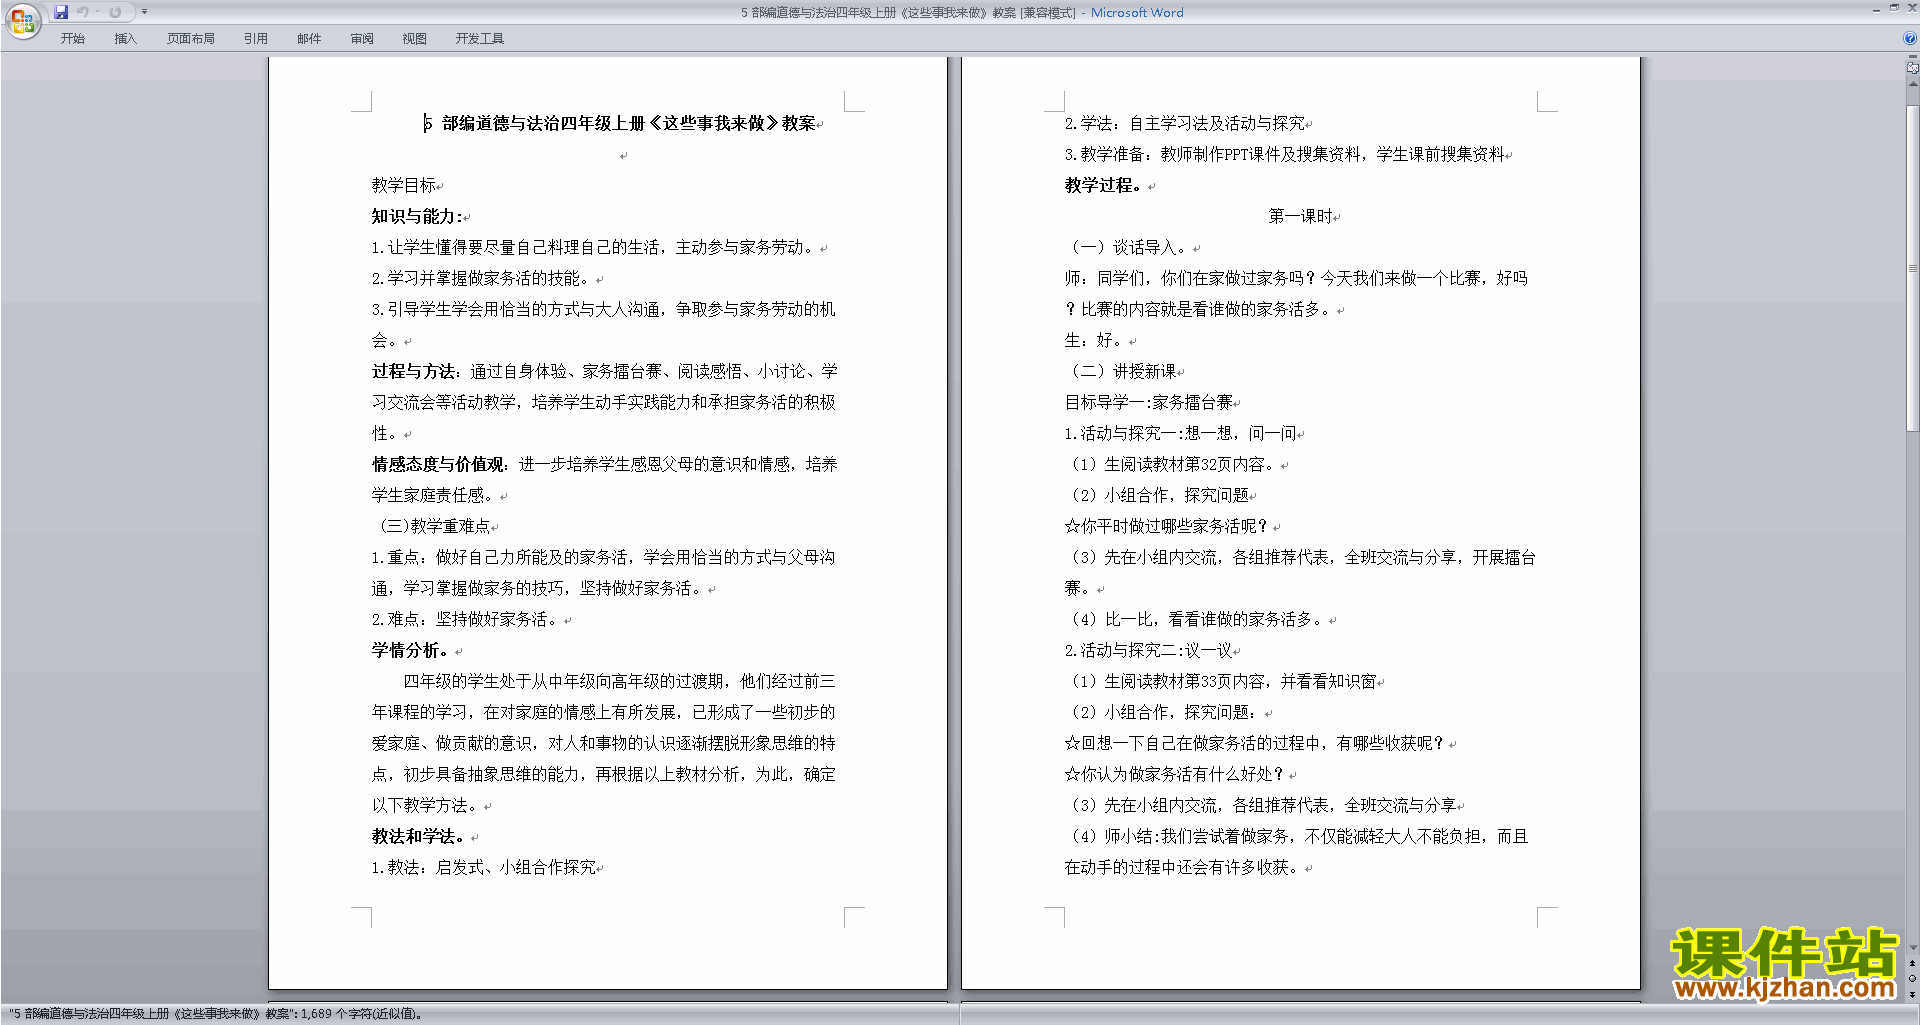Switch to the 引用 tab
The image size is (1920, 1025).
pos(255,39)
